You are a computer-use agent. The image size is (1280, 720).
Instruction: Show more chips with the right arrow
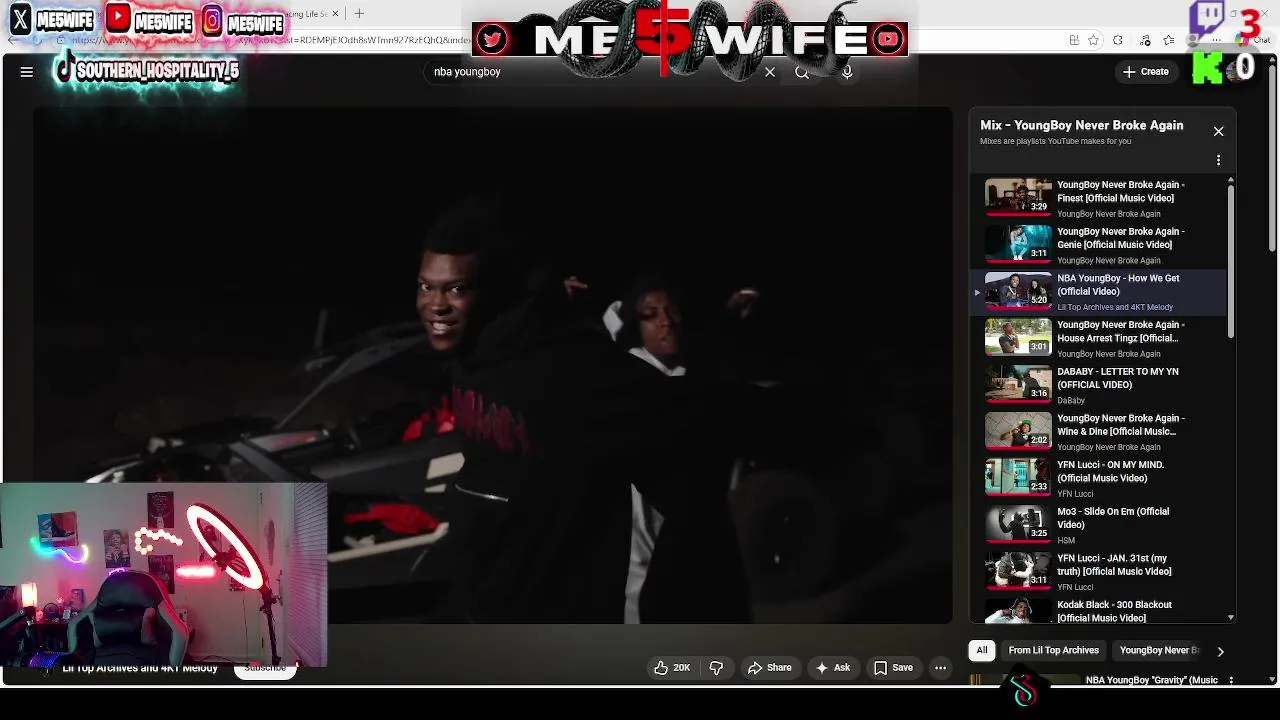1220,651
